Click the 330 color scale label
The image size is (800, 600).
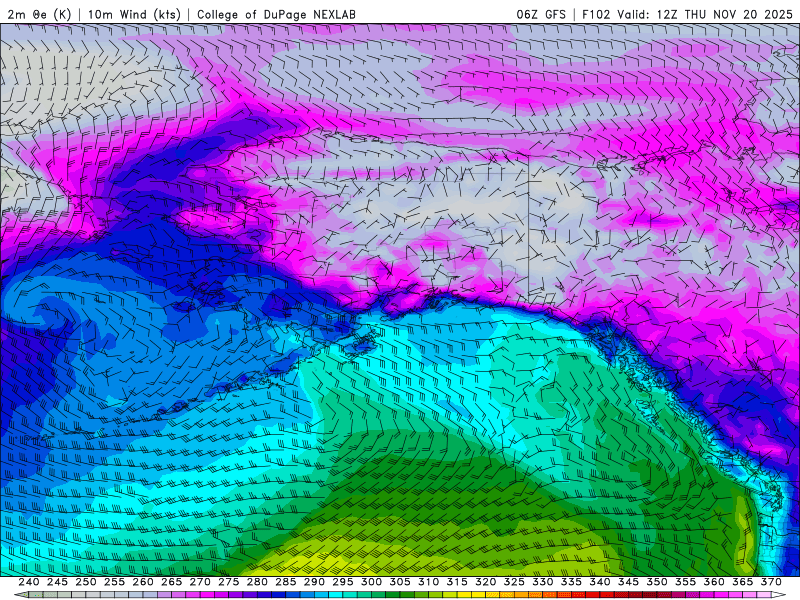[x=543, y=582]
